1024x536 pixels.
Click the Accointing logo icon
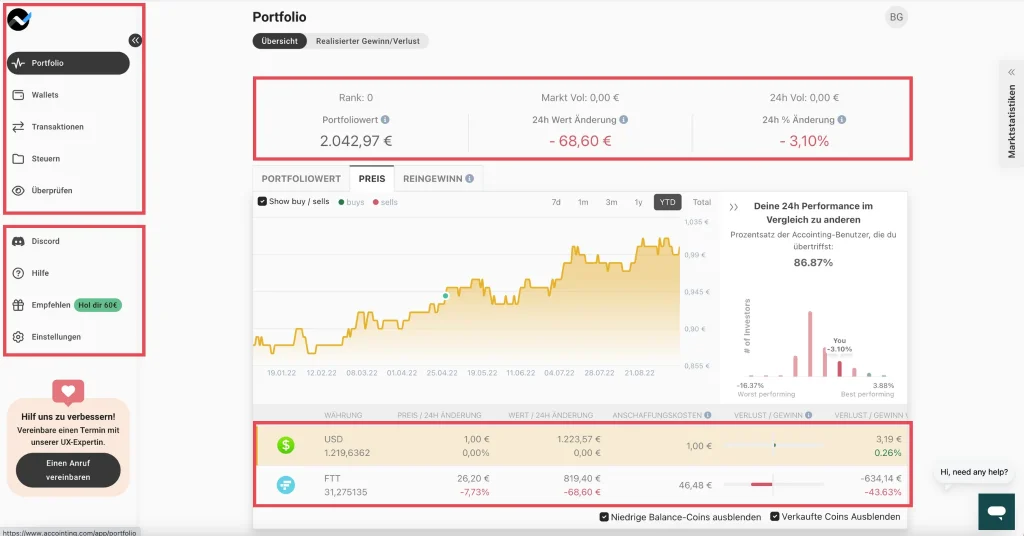[20, 19]
